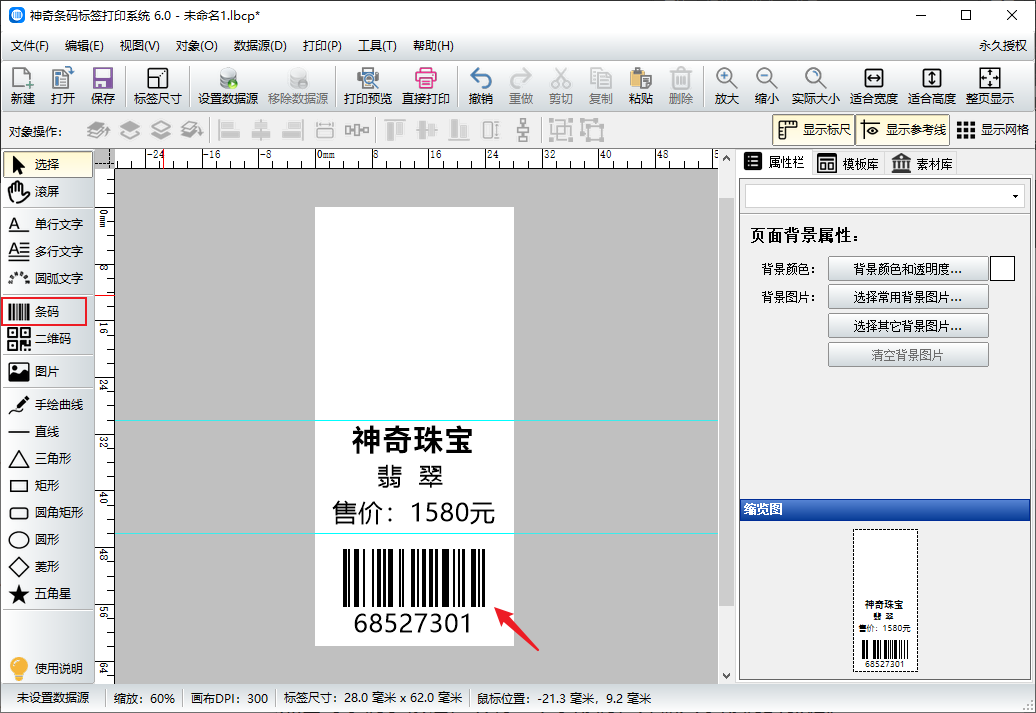1036x713 pixels.
Task: Select the 直线 line tool
Action: [48, 432]
